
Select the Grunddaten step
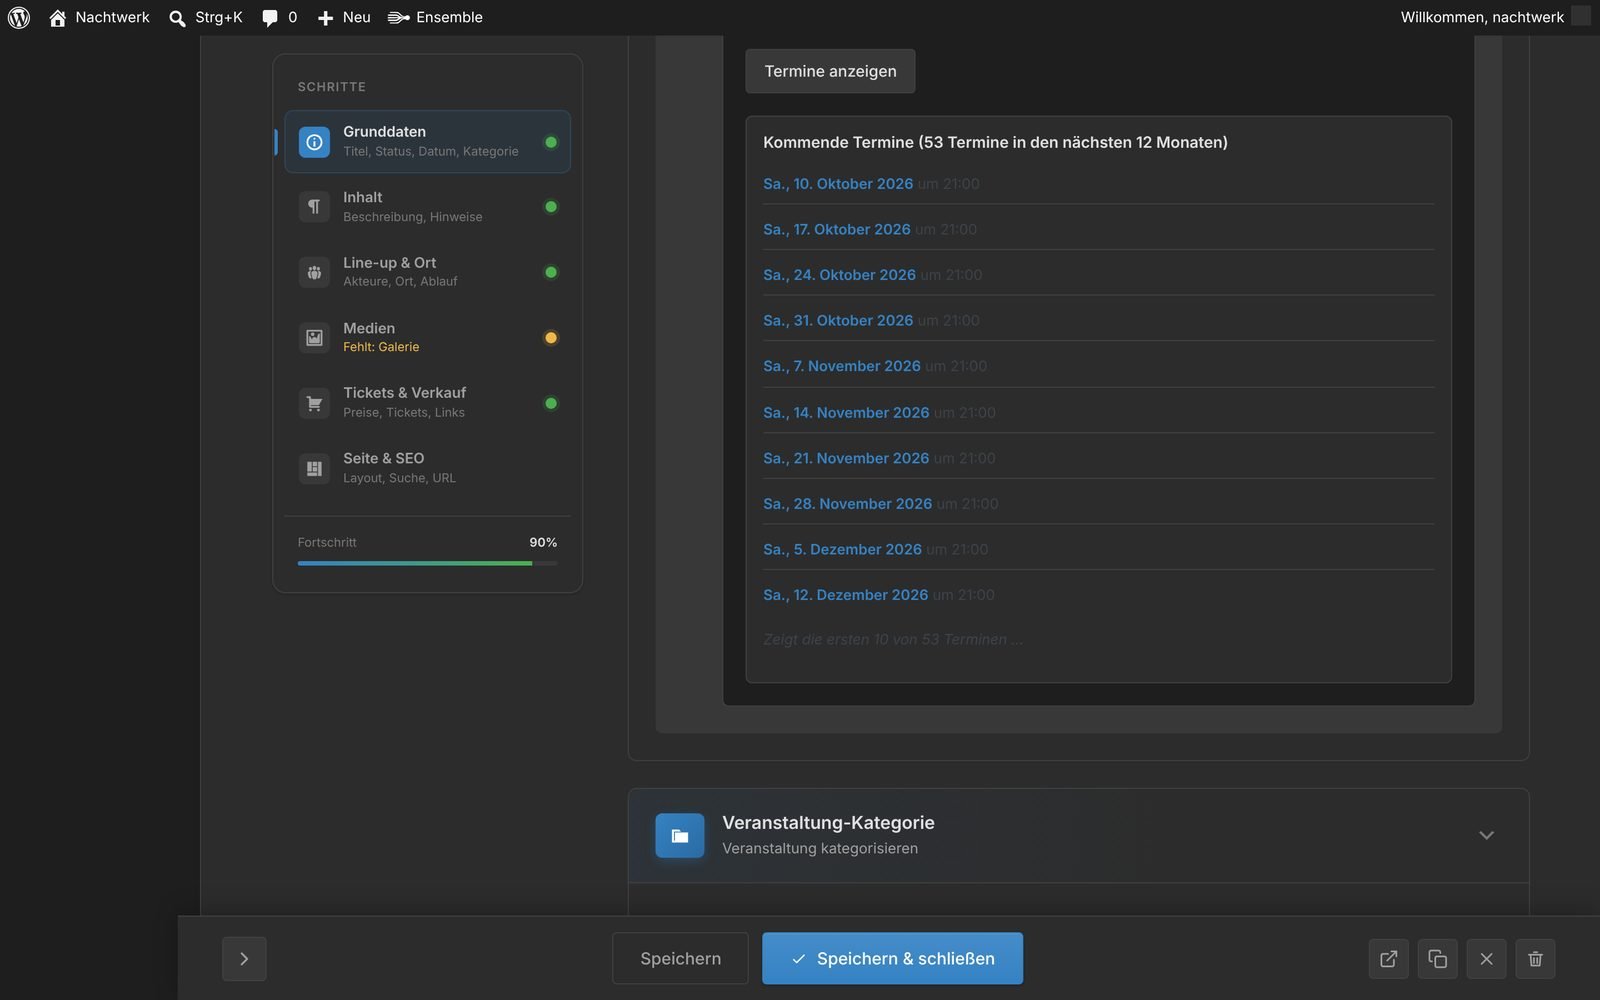[x=427, y=141]
